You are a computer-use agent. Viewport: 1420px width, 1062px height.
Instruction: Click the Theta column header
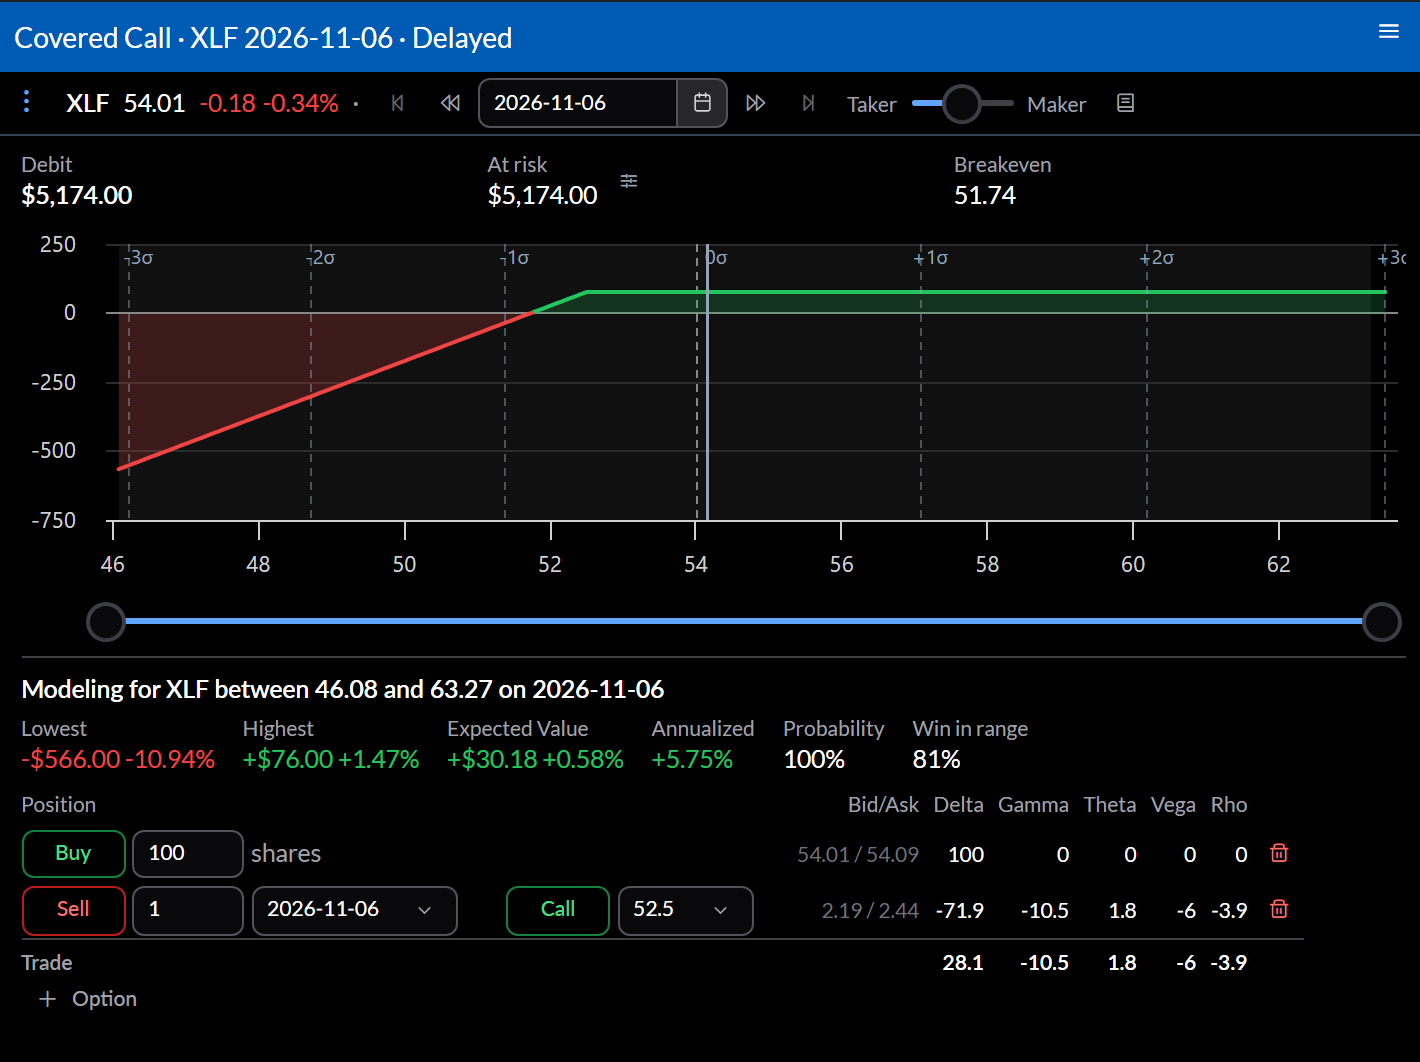[x=1110, y=805]
